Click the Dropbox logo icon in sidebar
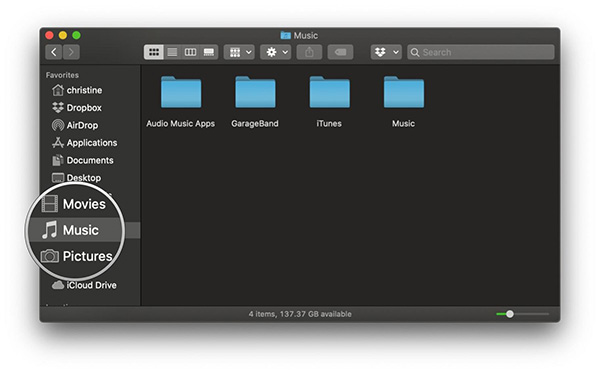The height and width of the screenshot is (374, 600). coord(58,108)
